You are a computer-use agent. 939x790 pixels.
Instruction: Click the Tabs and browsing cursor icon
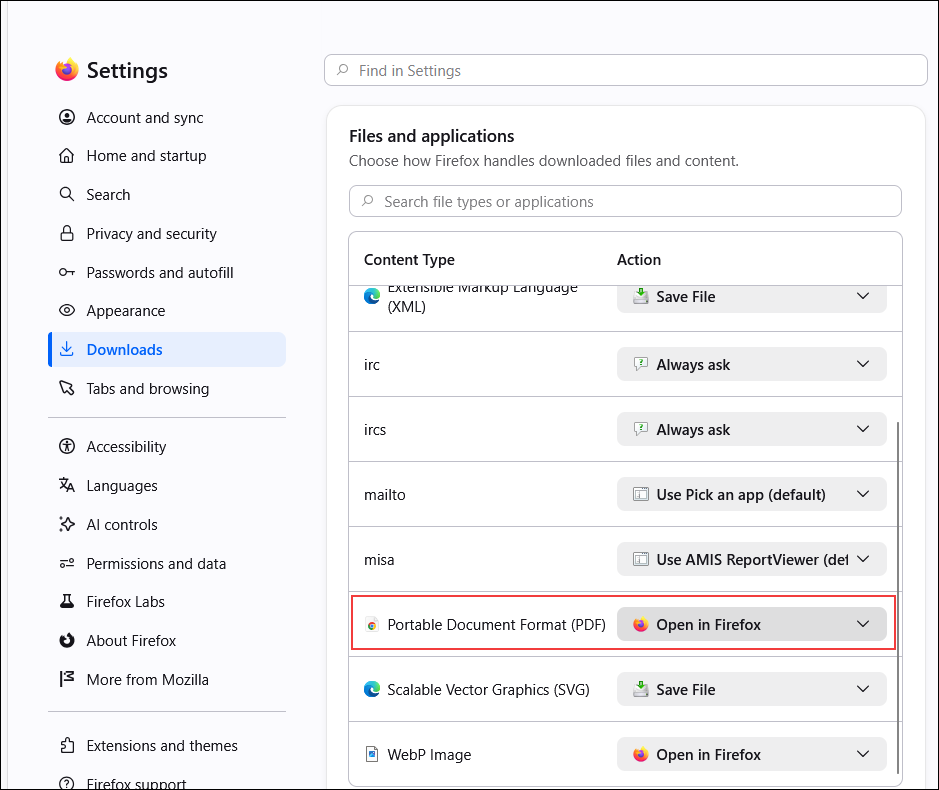pos(67,388)
